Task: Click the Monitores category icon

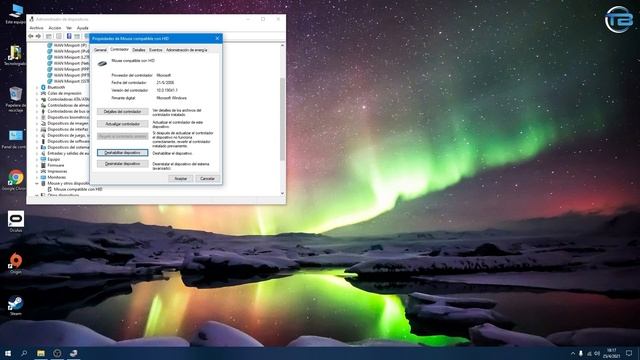Action: coord(43,177)
